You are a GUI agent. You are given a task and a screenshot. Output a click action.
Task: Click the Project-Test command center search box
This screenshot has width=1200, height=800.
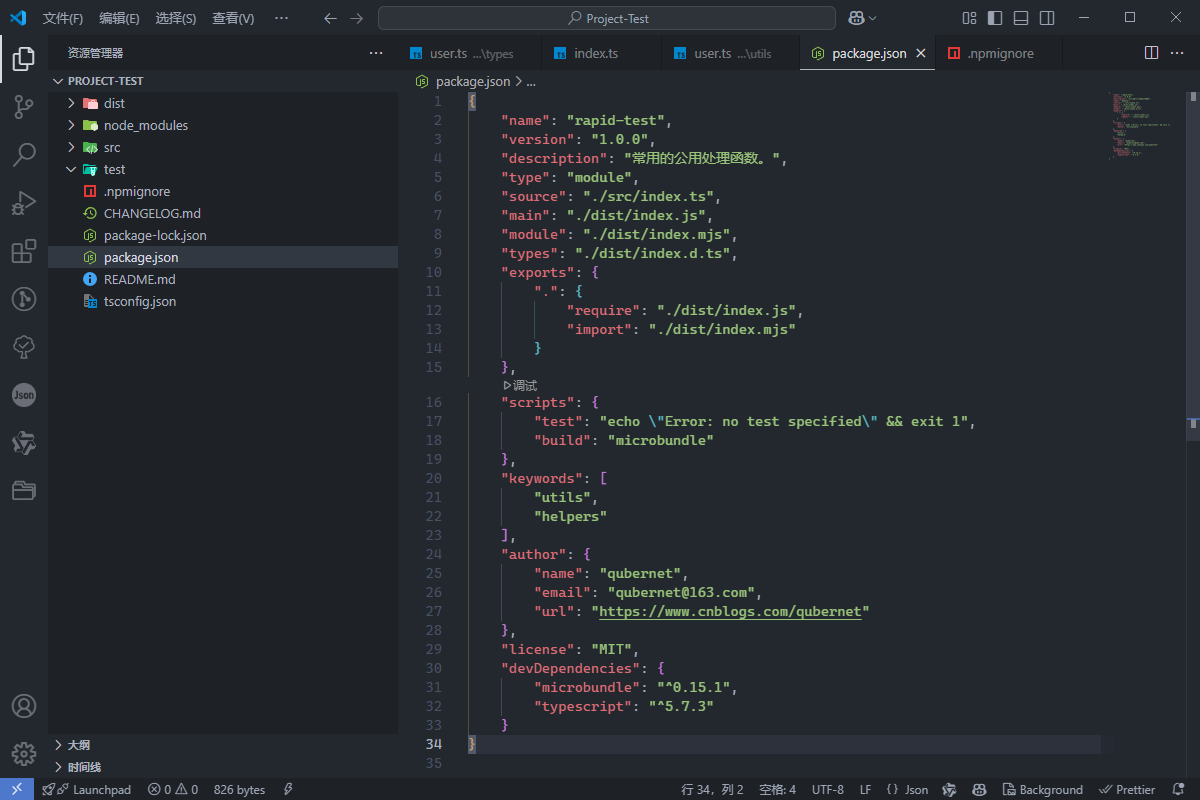(606, 18)
